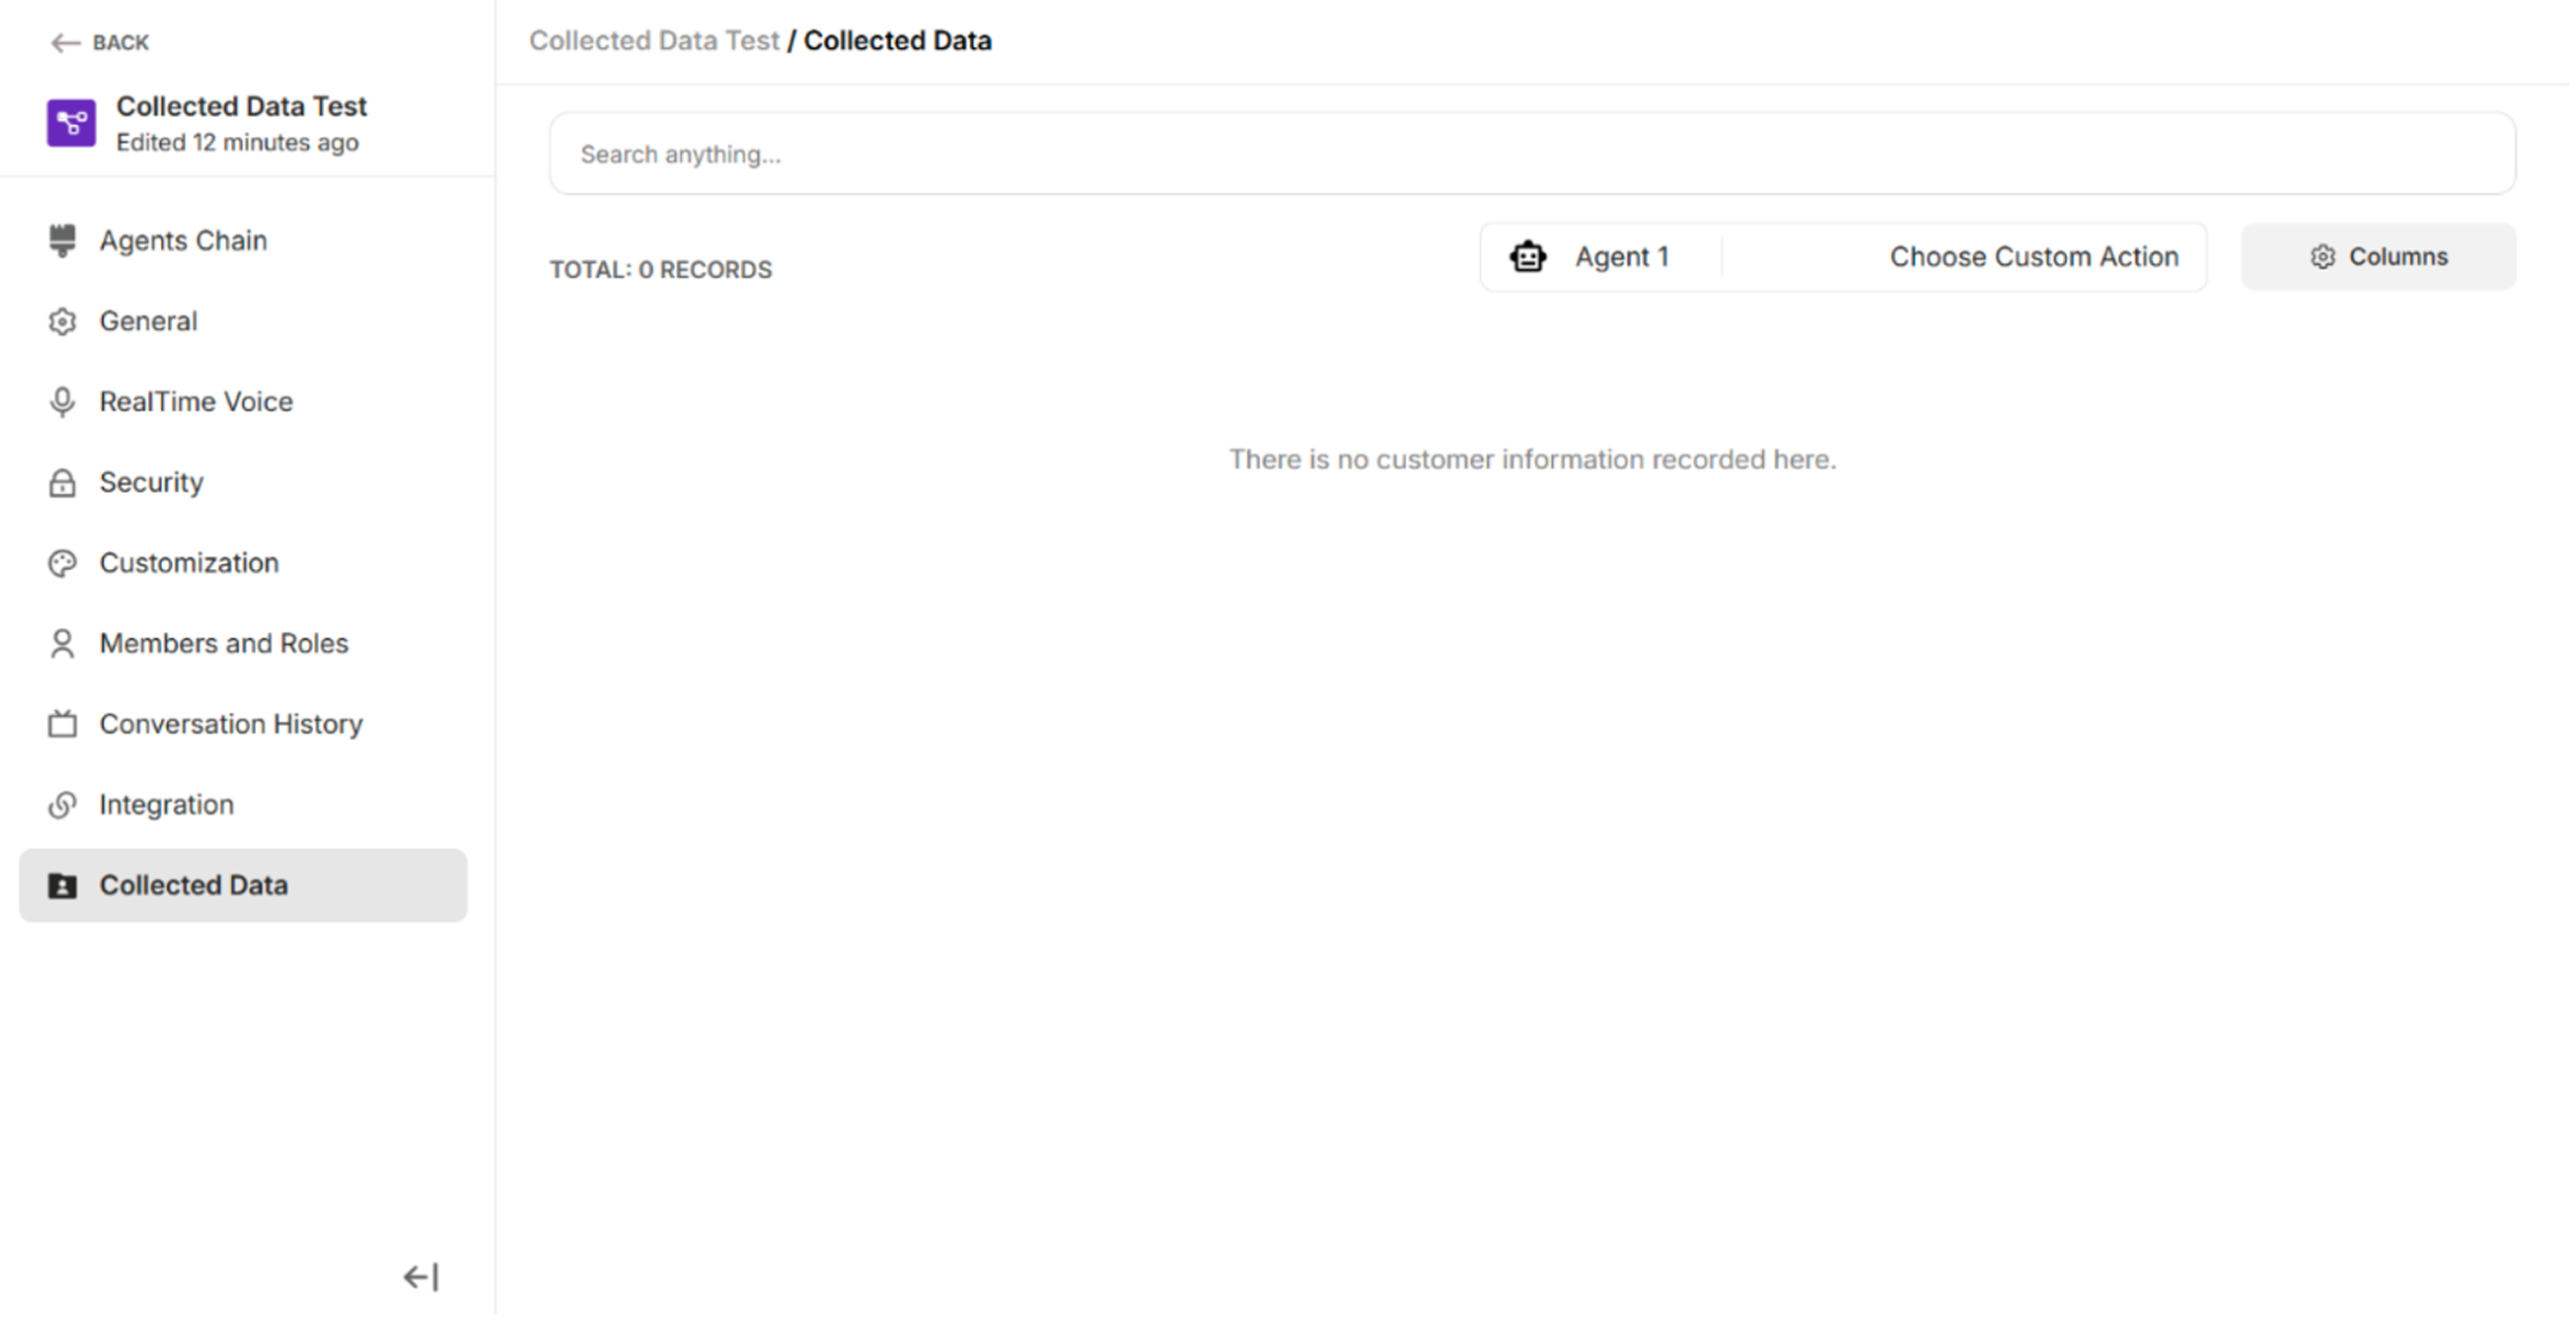The width and height of the screenshot is (2576, 1327).
Task: Select the Agents Chain brush icon
Action: coord(62,240)
